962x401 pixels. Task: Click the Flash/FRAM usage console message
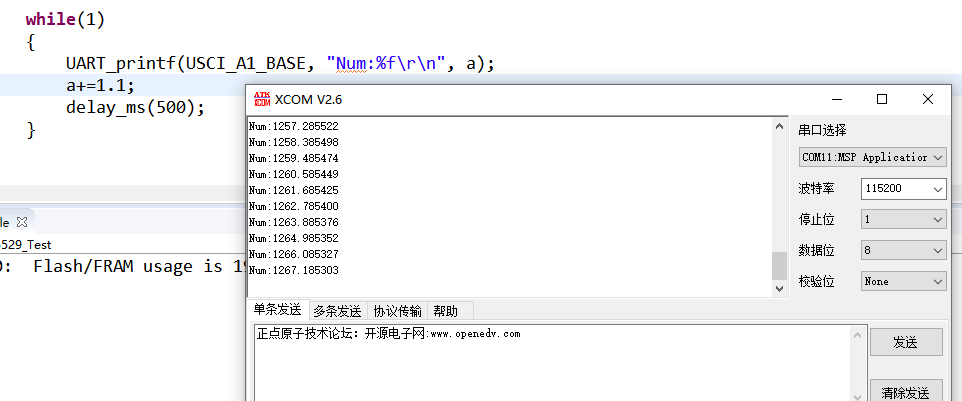[x=139, y=267]
